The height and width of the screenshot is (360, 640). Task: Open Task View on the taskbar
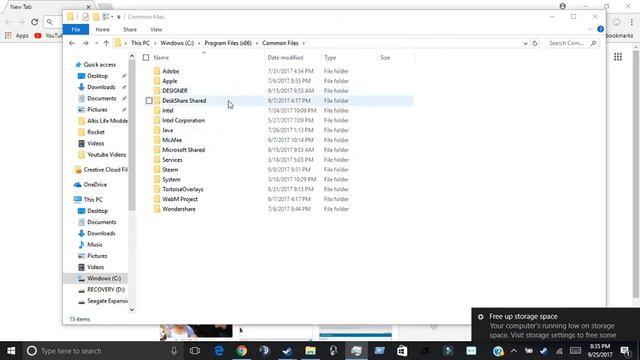pos(195,351)
